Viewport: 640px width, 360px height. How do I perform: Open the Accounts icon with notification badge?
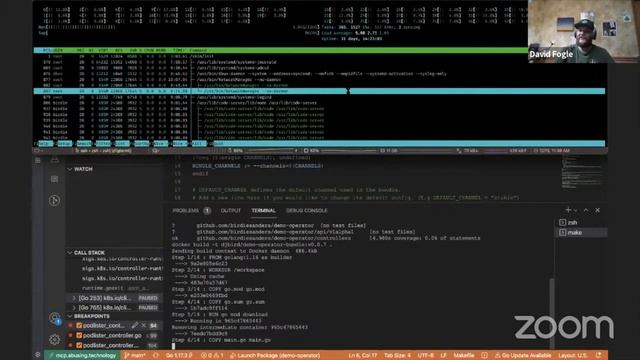[55, 318]
